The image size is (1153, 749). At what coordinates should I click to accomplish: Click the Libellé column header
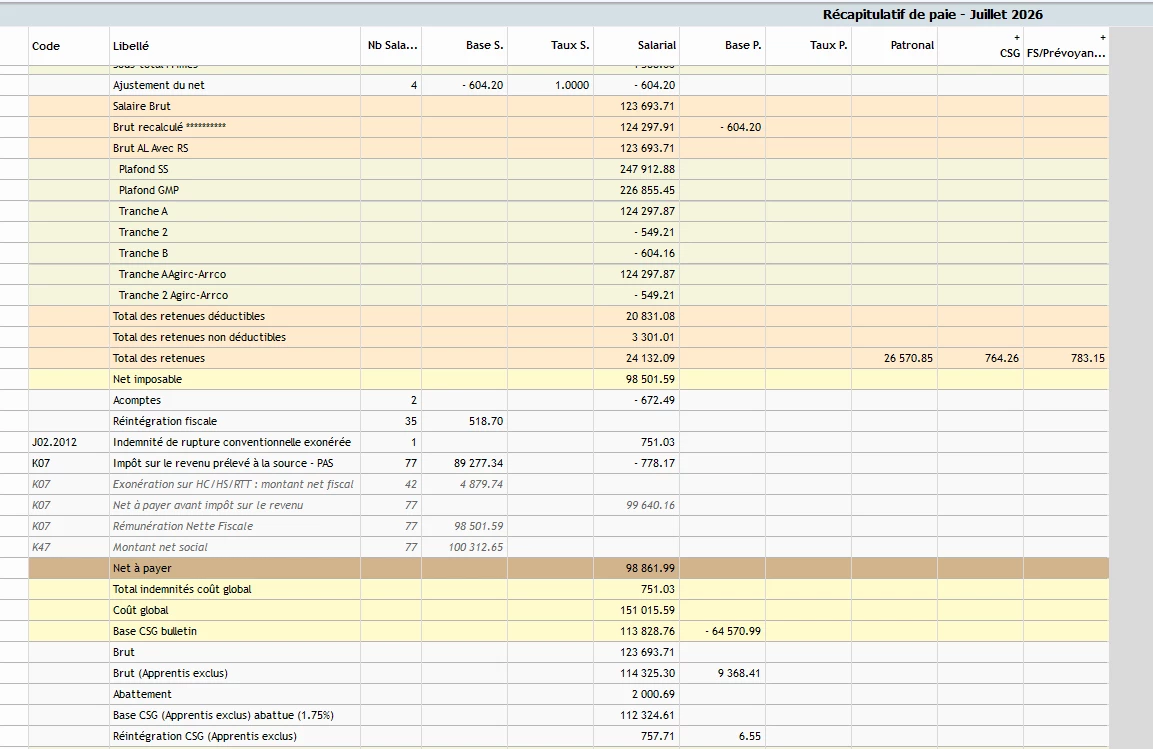tap(235, 46)
